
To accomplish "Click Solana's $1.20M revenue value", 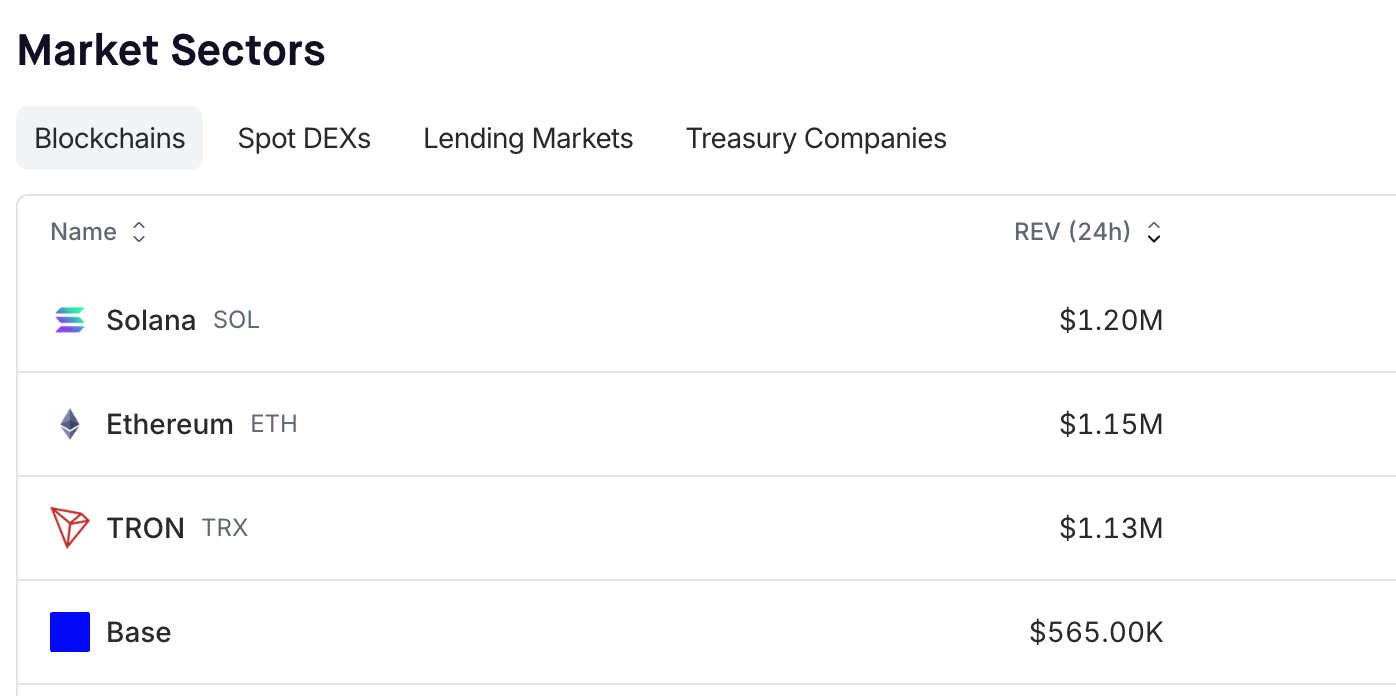I will pyautogui.click(x=1111, y=320).
